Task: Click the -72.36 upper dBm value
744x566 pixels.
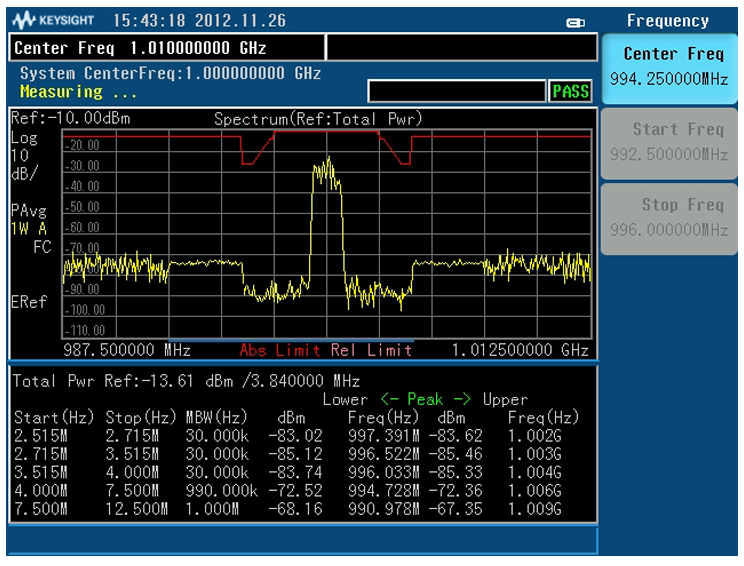Action: point(456,491)
